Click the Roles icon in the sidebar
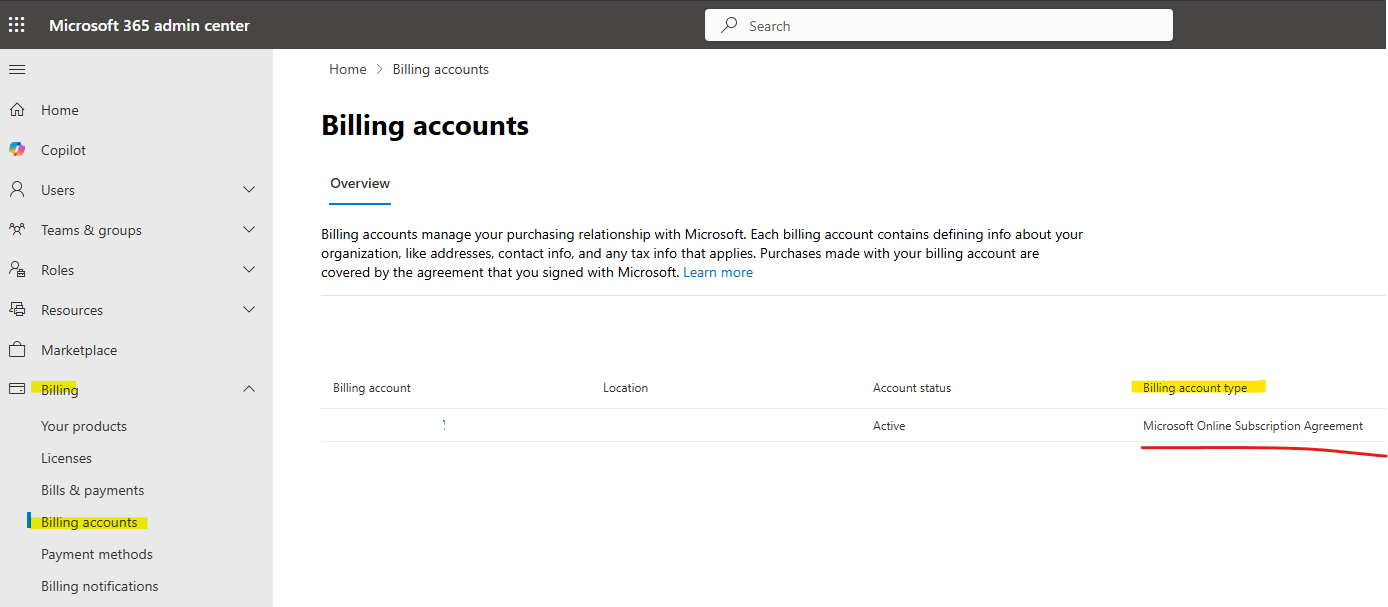 pos(17,270)
